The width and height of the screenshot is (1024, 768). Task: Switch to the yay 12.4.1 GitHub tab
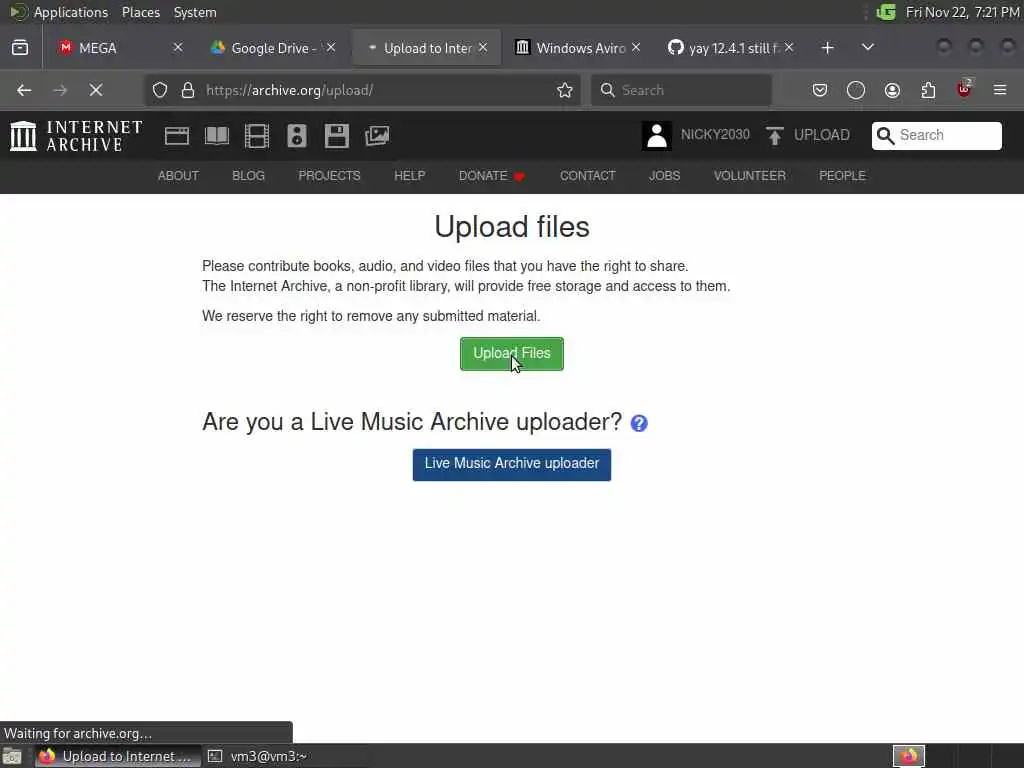pos(733,48)
